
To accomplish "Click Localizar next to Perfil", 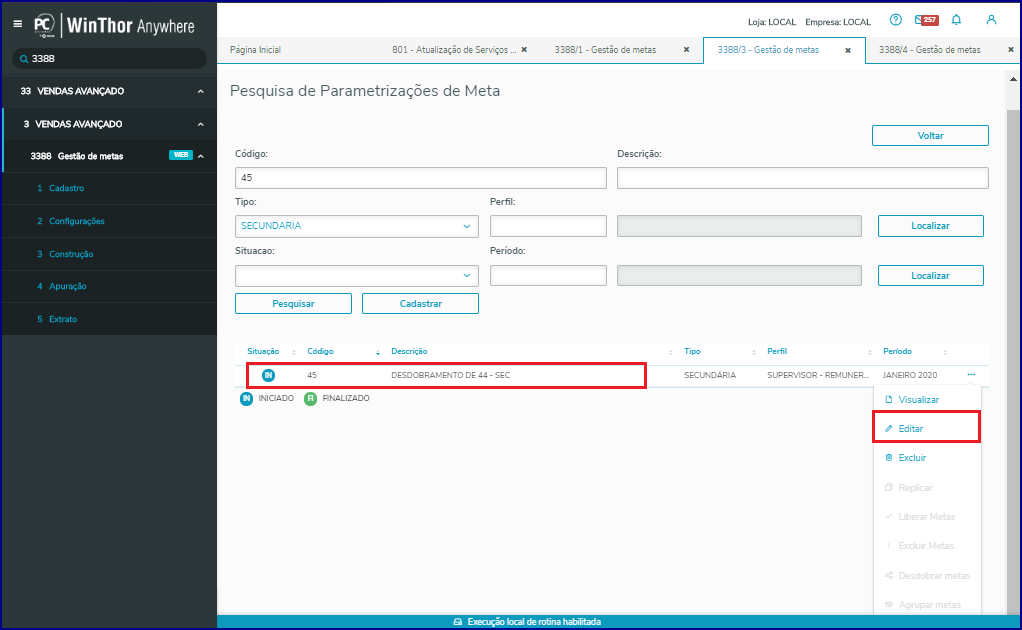I will pyautogui.click(x=930, y=226).
